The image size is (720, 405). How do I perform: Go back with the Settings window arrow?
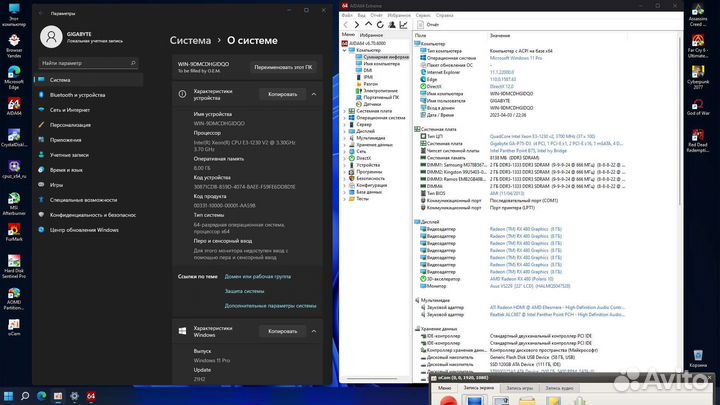pyautogui.click(x=40, y=14)
